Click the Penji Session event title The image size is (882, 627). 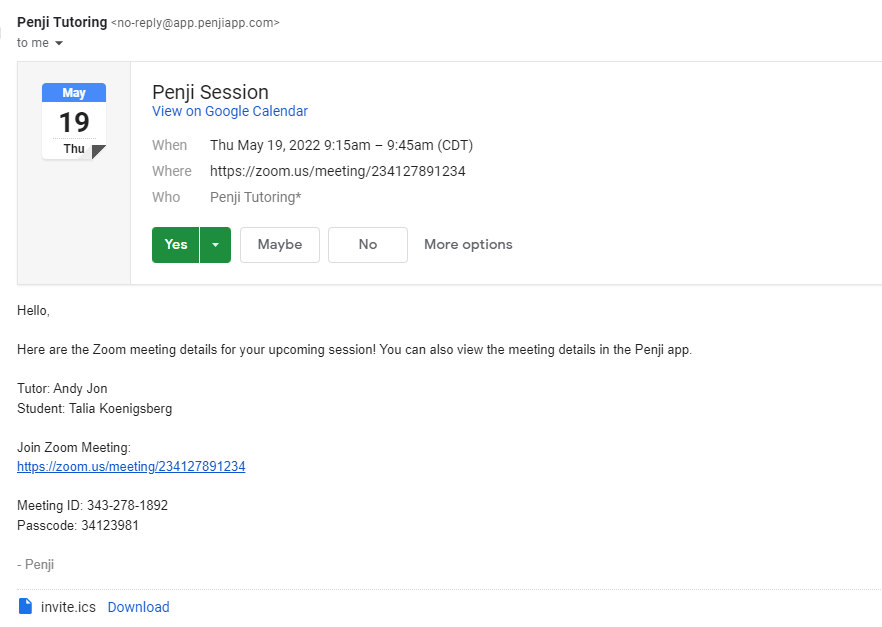click(210, 92)
